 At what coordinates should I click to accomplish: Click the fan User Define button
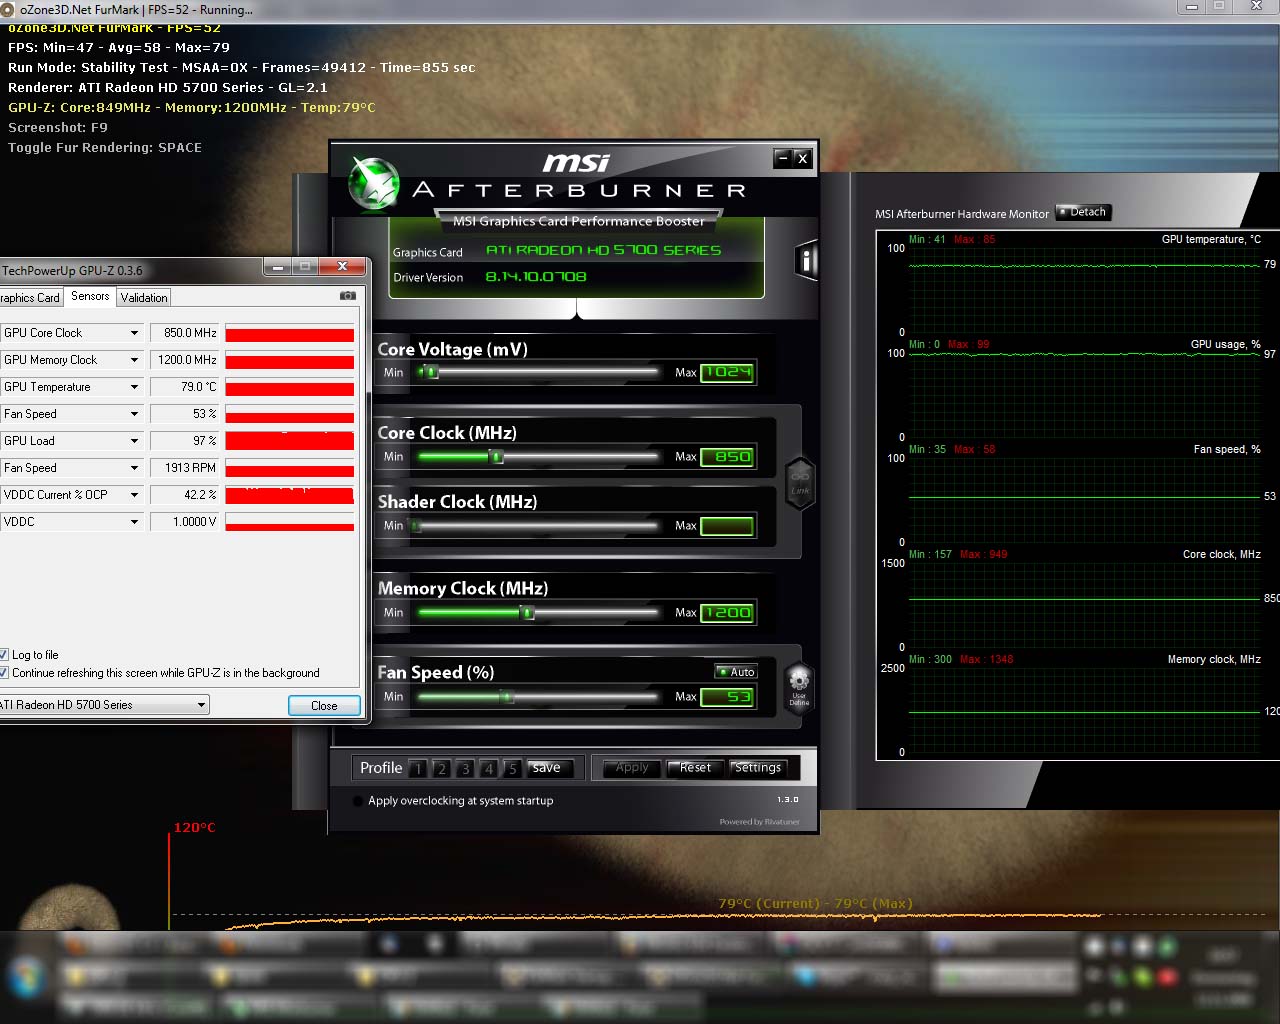[799, 688]
